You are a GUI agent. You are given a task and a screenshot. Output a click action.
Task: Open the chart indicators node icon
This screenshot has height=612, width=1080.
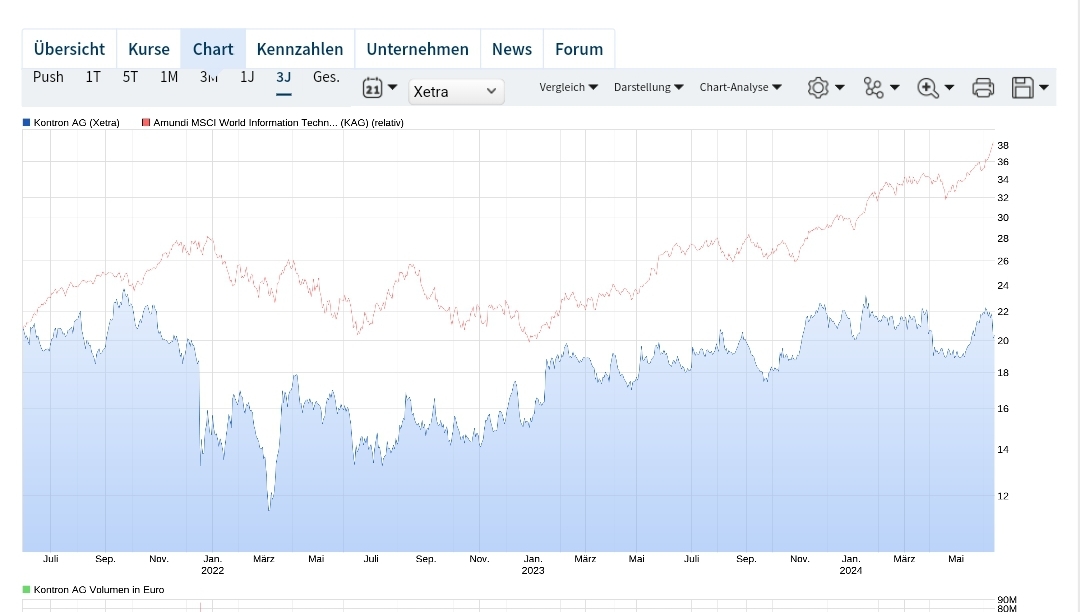click(874, 87)
